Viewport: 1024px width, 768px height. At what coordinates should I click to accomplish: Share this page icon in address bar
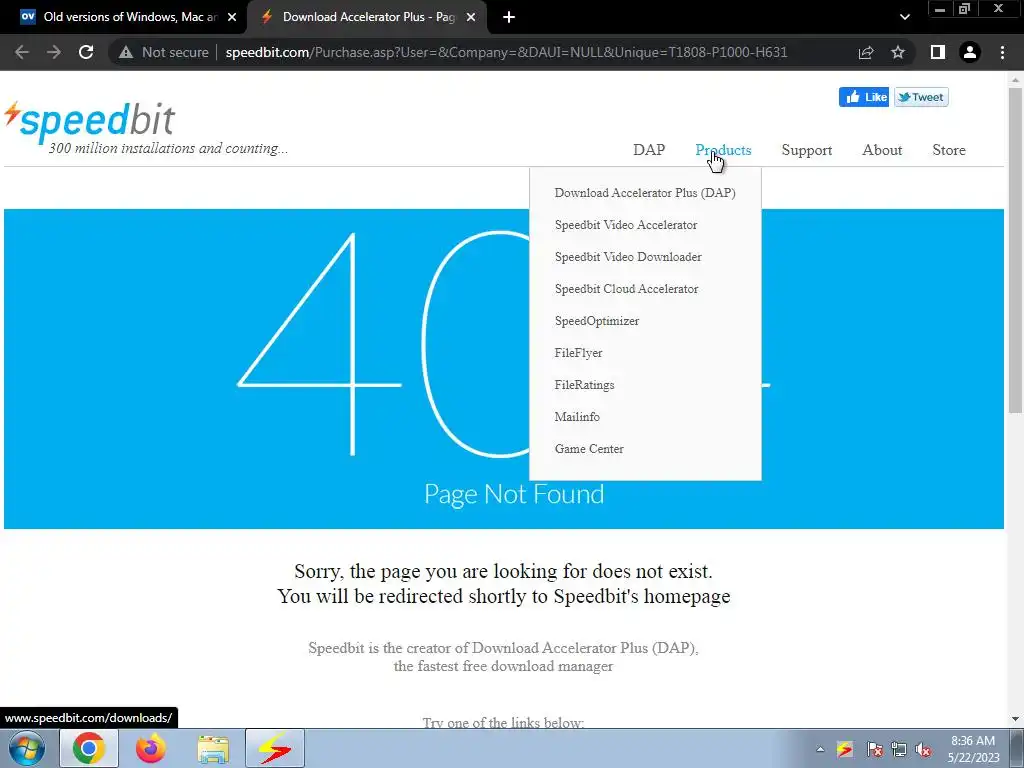(x=866, y=52)
